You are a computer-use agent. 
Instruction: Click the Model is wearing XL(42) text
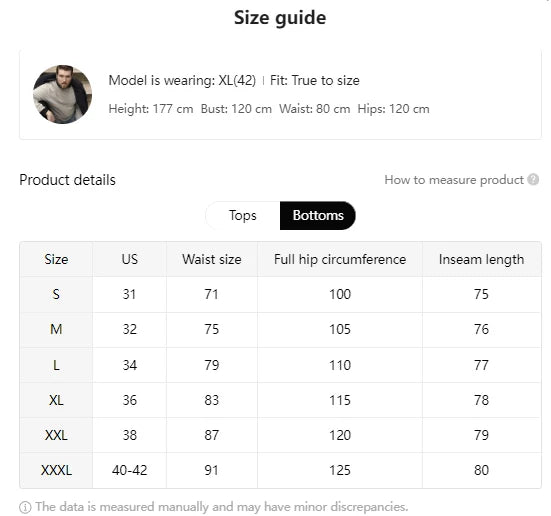pos(182,80)
